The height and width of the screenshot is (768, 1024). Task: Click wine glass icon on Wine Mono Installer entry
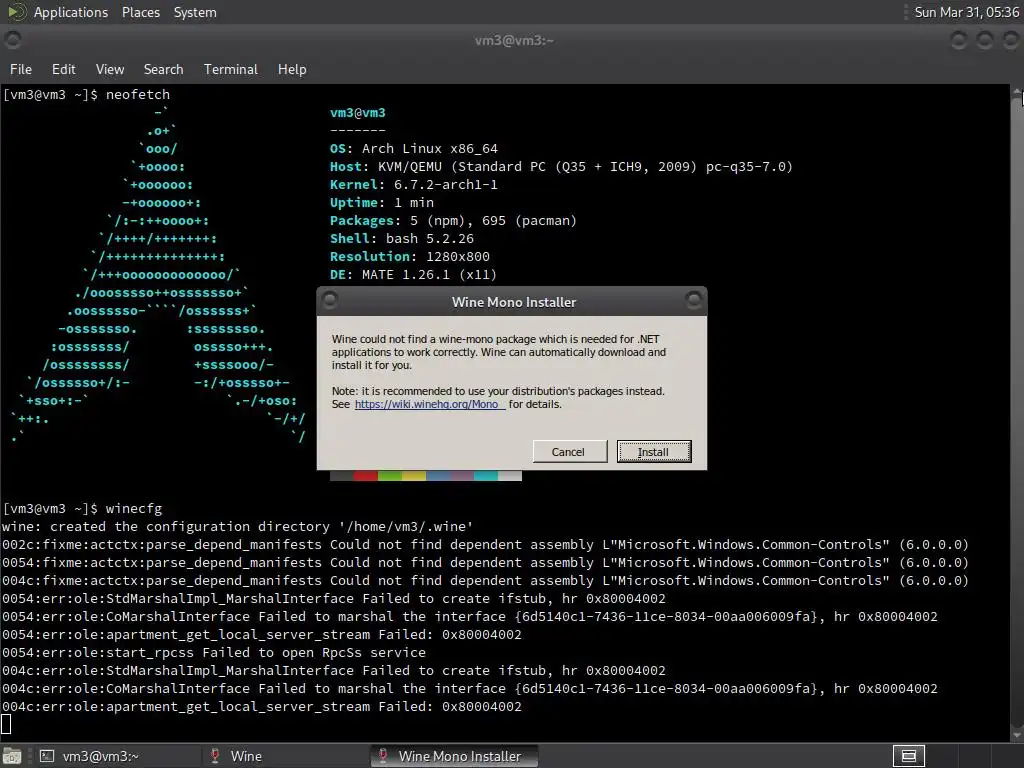(x=383, y=756)
